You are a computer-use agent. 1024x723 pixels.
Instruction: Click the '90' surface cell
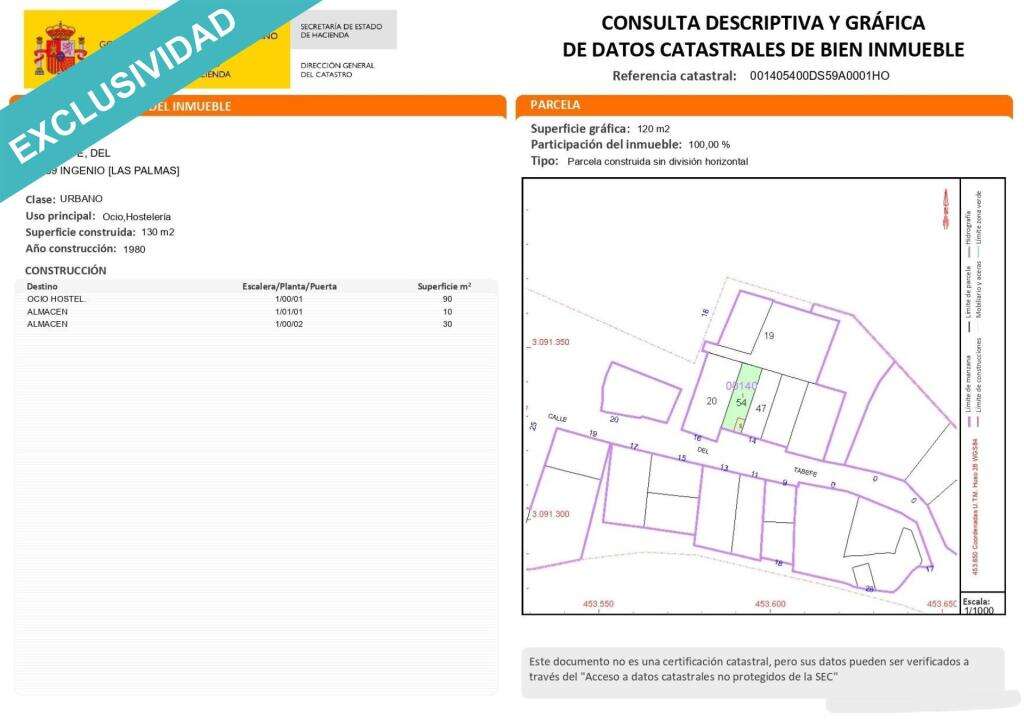tap(447, 299)
